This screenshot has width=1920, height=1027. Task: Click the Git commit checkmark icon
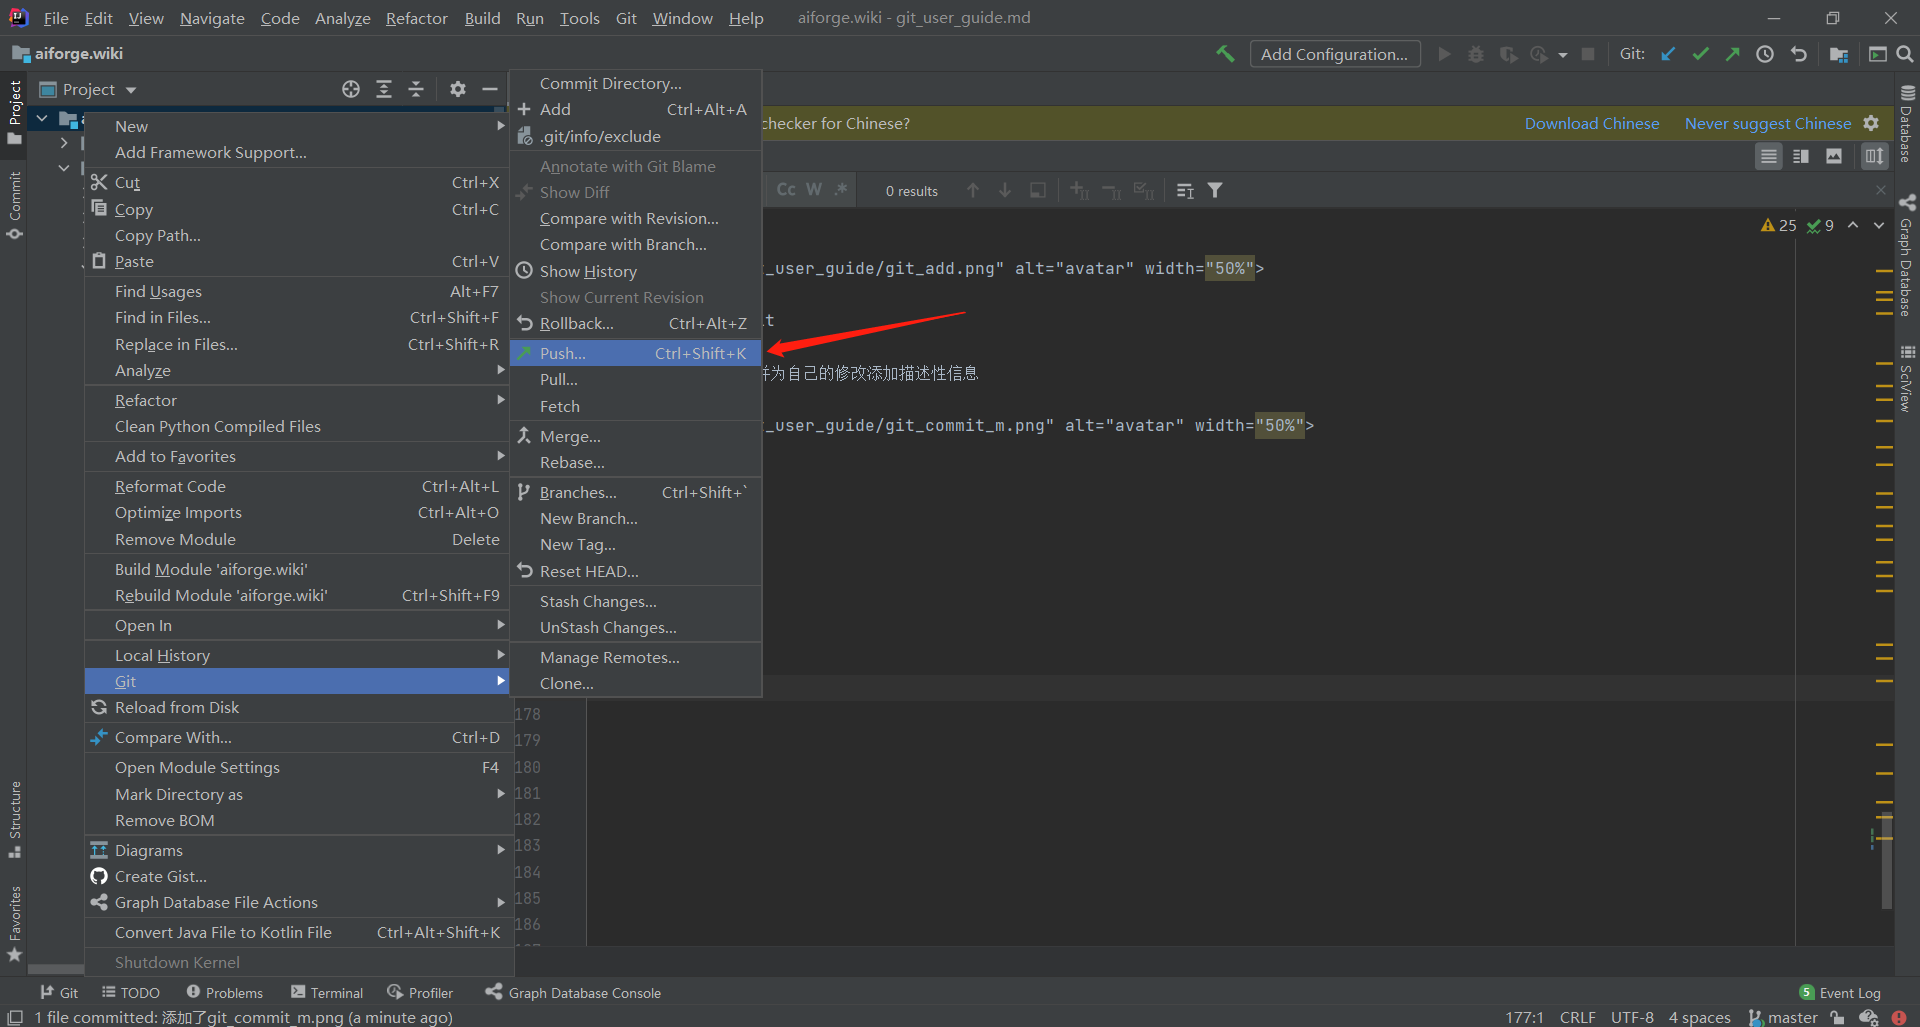pyautogui.click(x=1700, y=54)
